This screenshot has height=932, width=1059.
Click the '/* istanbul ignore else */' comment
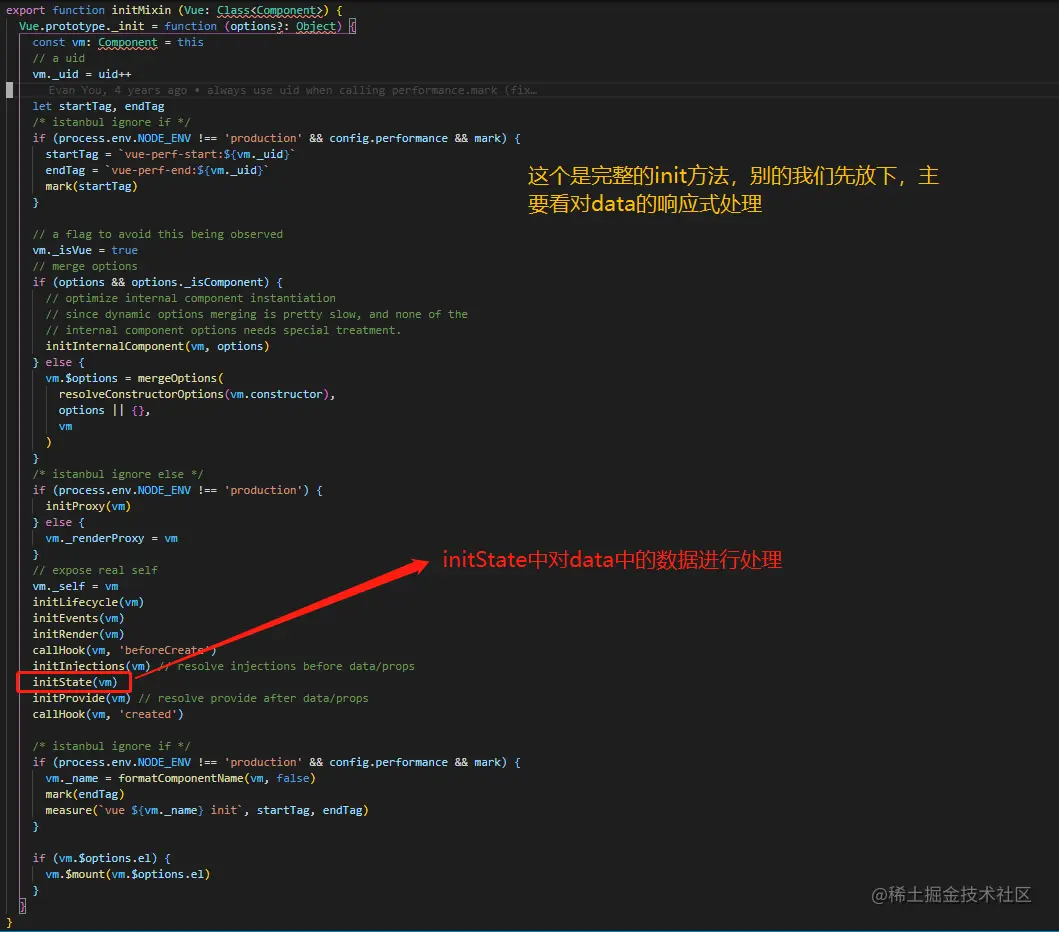click(118, 474)
